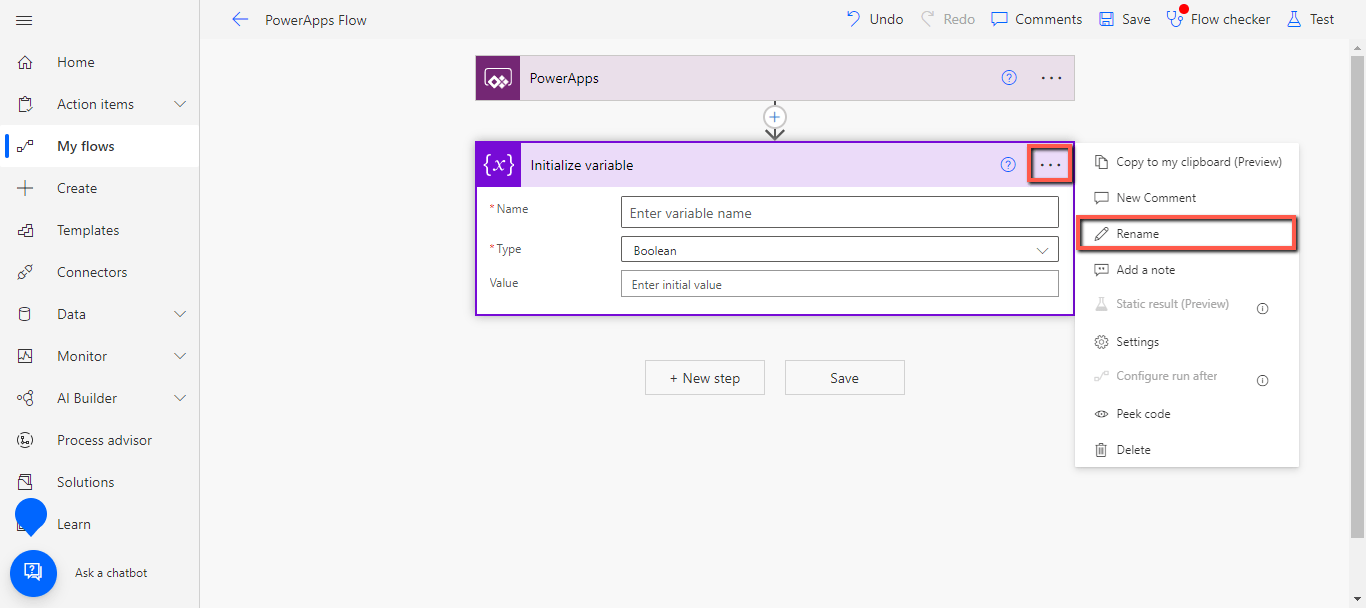Select Peek code menu item
The width and height of the screenshot is (1366, 608).
pyautogui.click(x=1187, y=414)
